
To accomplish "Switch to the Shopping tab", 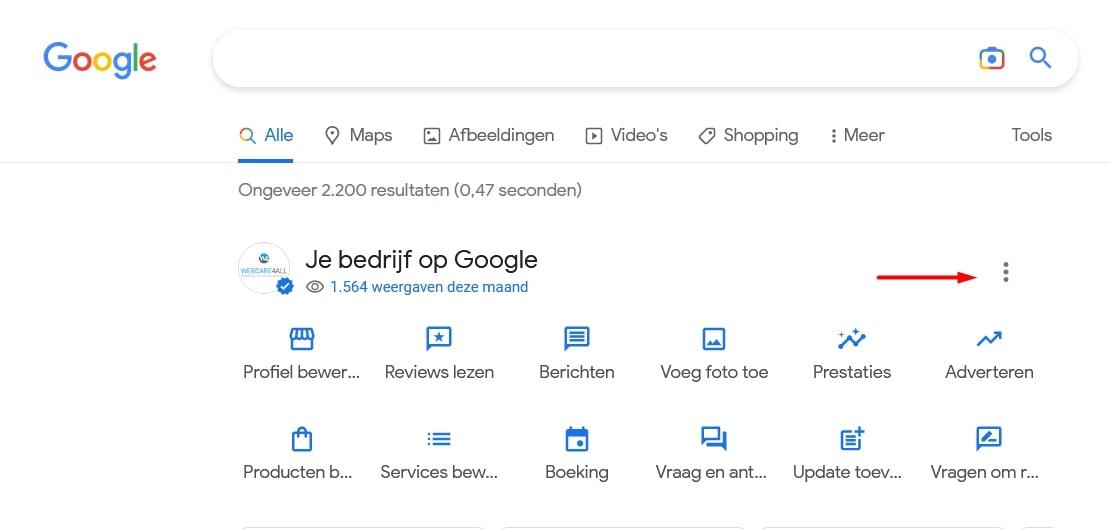I will pyautogui.click(x=748, y=135).
